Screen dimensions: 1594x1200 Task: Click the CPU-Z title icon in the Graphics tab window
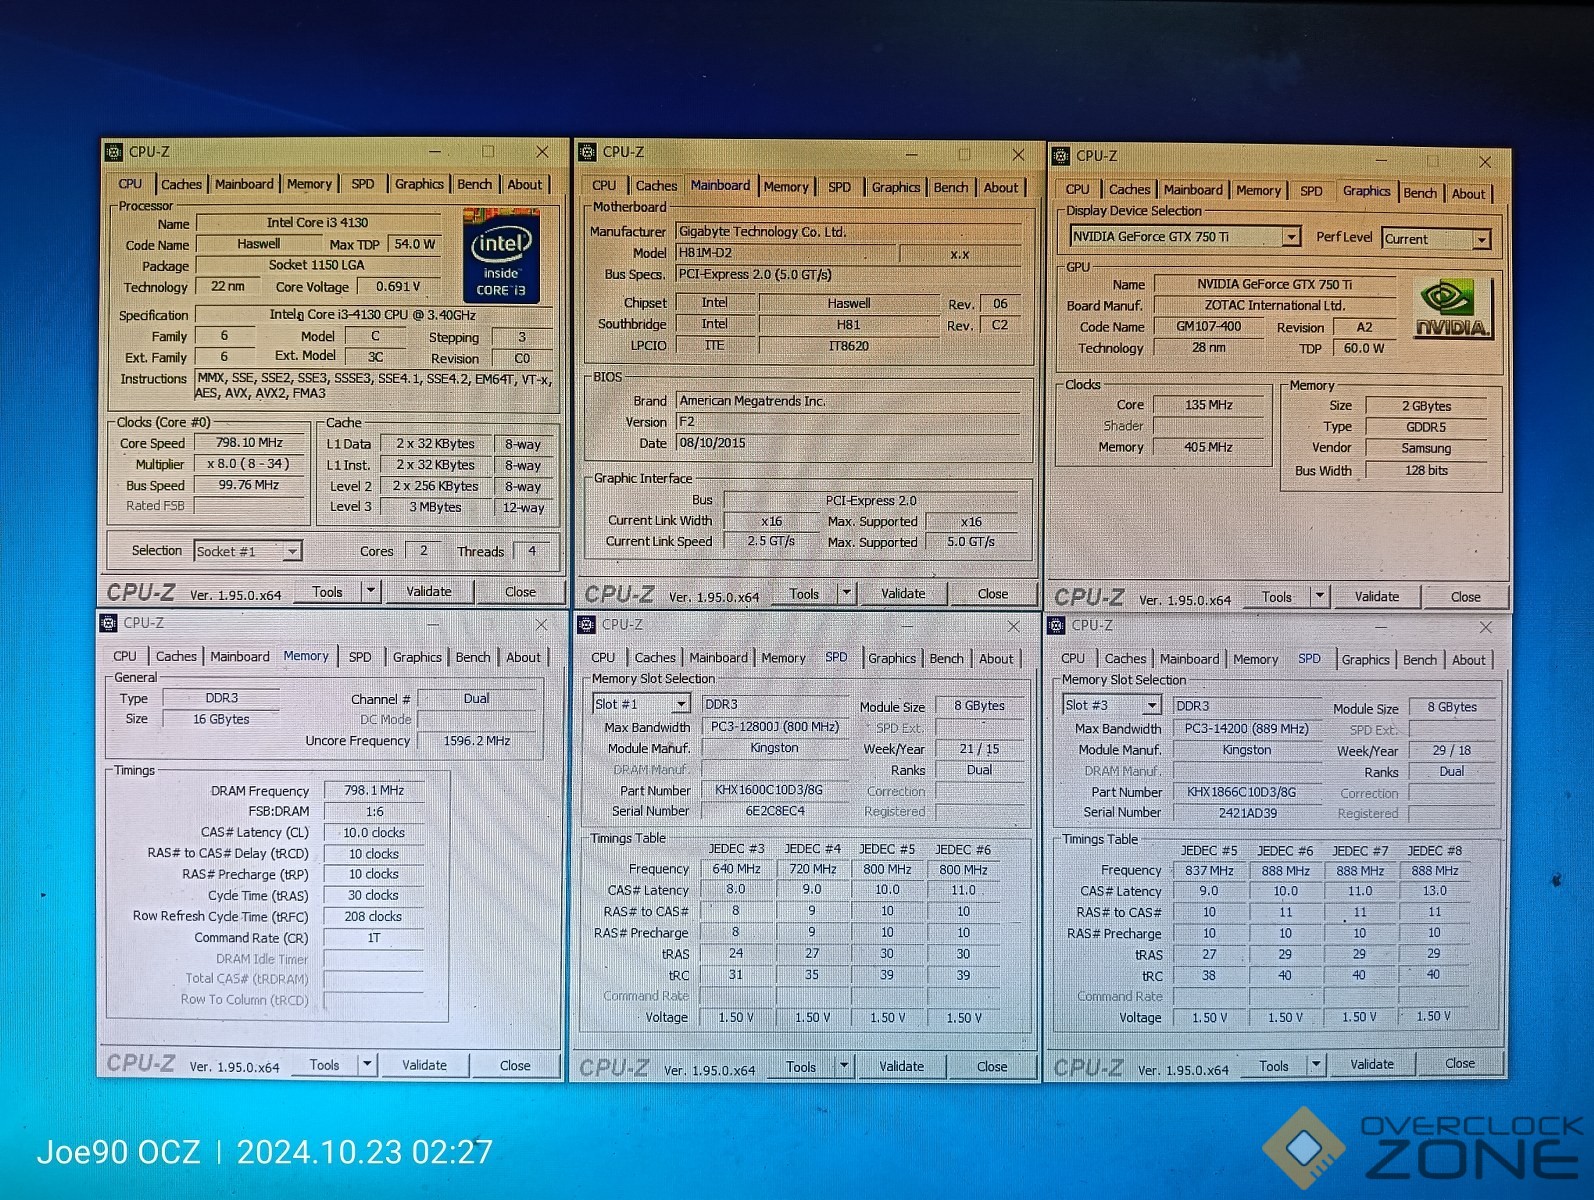pos(1062,156)
